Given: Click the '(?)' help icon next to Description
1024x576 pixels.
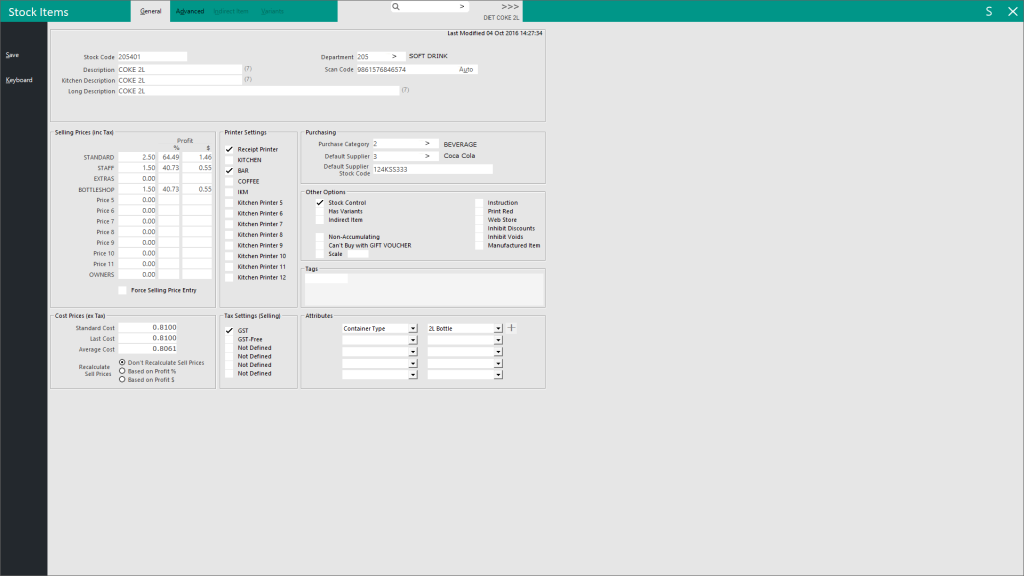Looking at the screenshot, I should (246, 69).
